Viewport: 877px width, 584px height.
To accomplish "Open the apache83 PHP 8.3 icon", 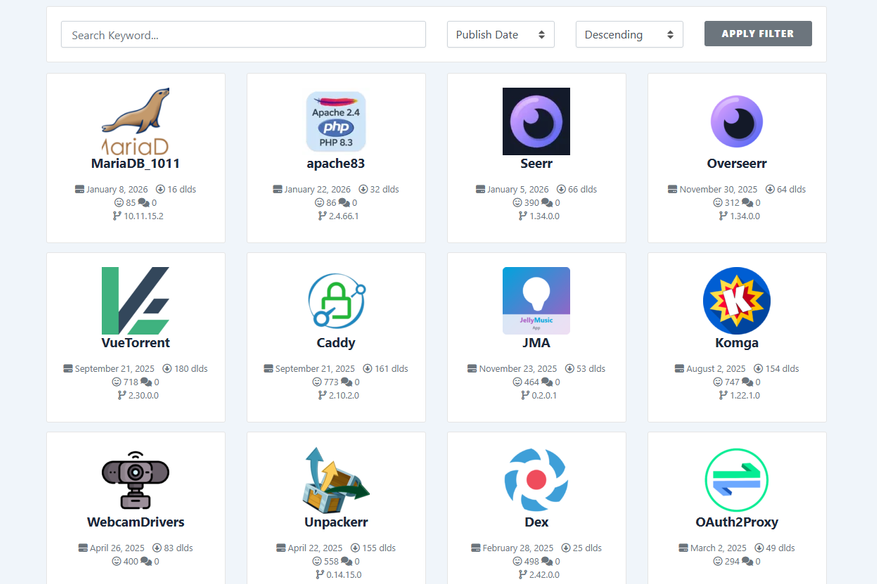I will click(336, 121).
